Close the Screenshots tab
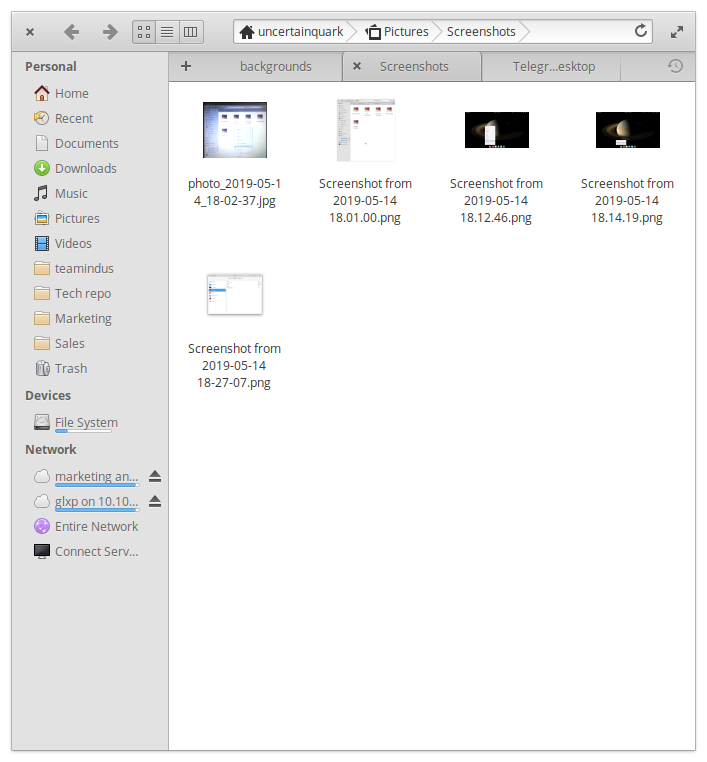The width and height of the screenshot is (707, 762). coord(357,66)
